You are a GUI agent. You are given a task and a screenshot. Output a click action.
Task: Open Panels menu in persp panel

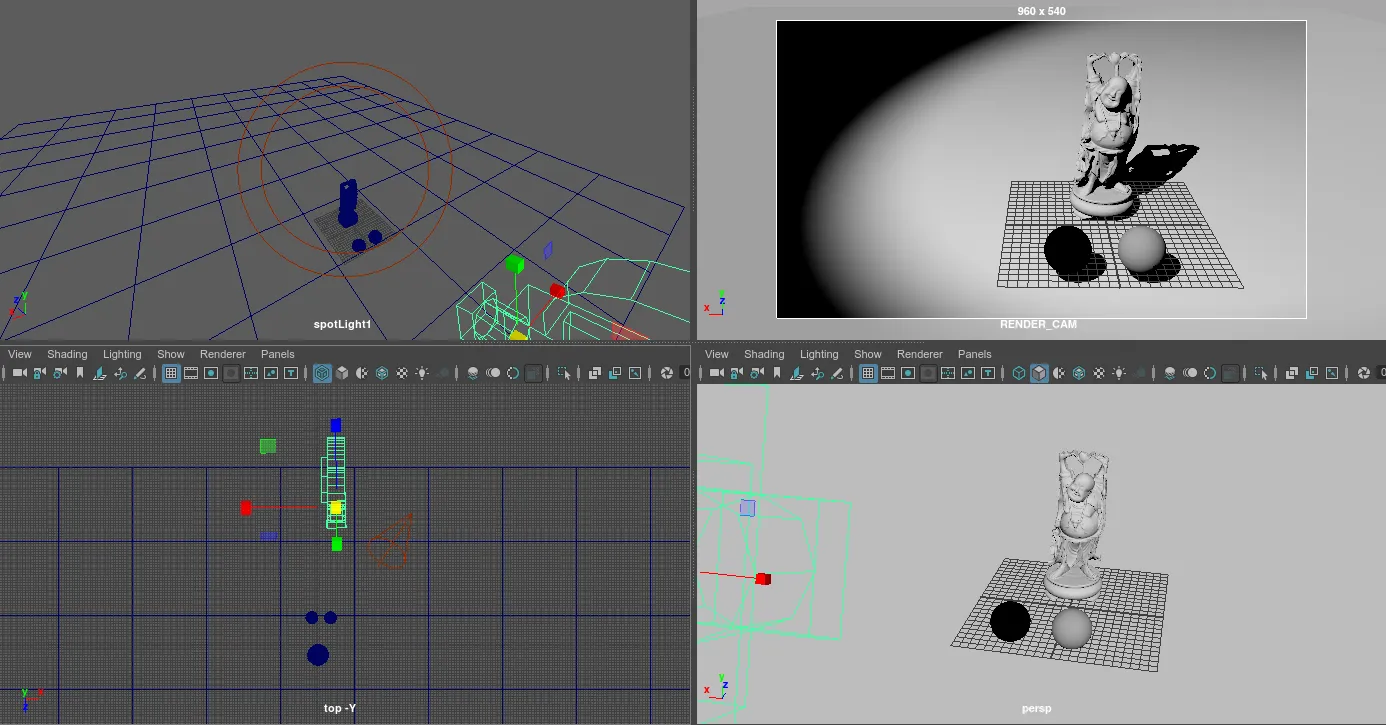pos(974,354)
